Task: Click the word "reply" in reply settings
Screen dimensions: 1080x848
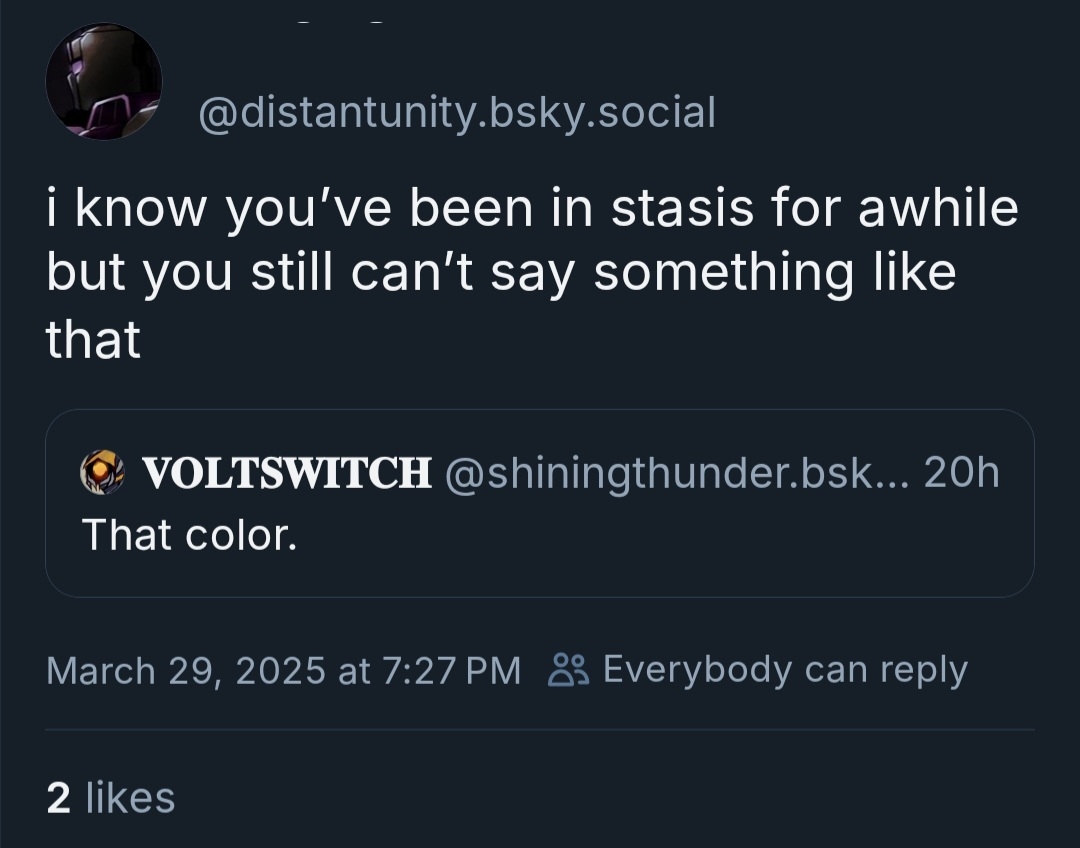Action: (927, 670)
